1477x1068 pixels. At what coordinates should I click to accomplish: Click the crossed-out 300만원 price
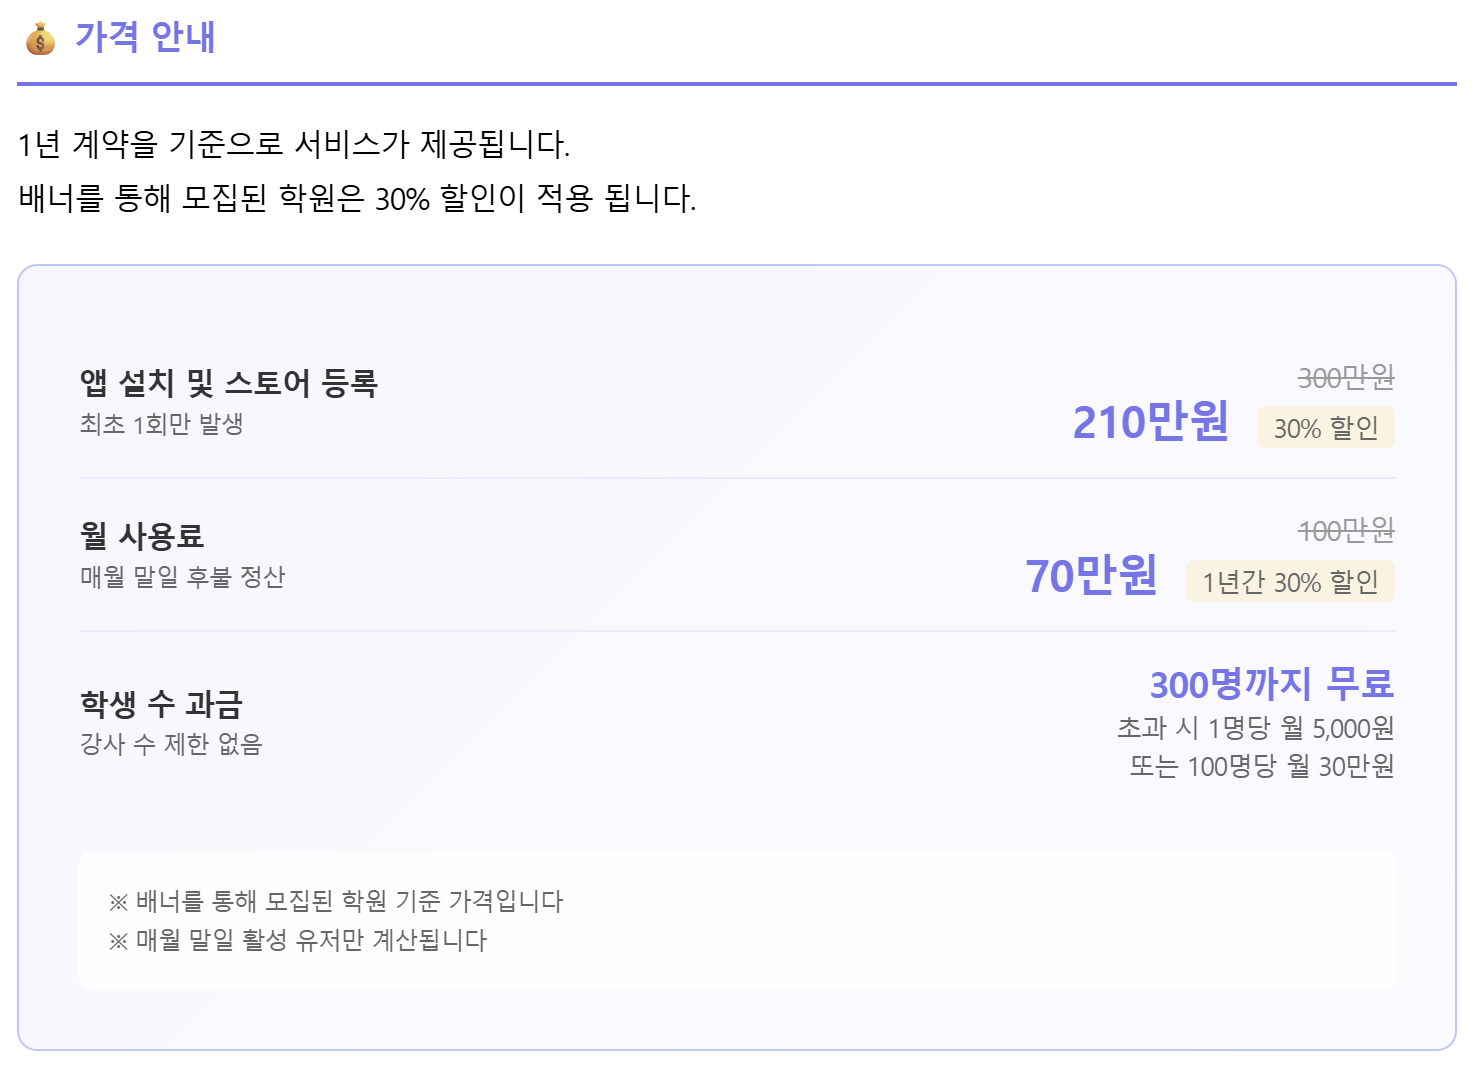tap(1346, 378)
